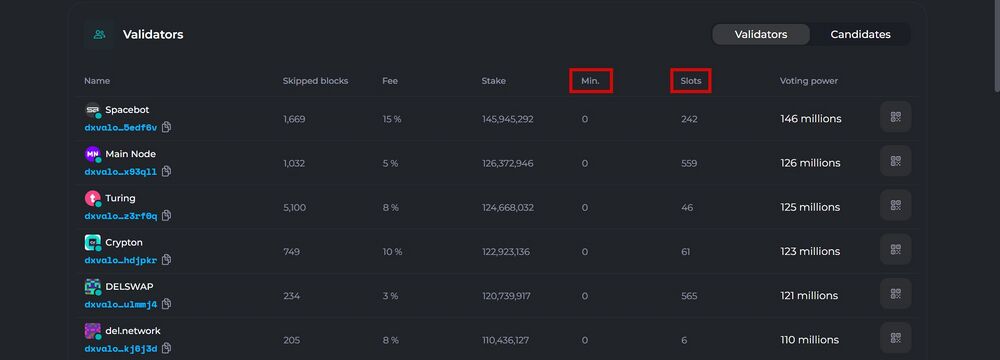The width and height of the screenshot is (1000, 360).
Task: Open QR code for Turing validator
Action: point(895,205)
